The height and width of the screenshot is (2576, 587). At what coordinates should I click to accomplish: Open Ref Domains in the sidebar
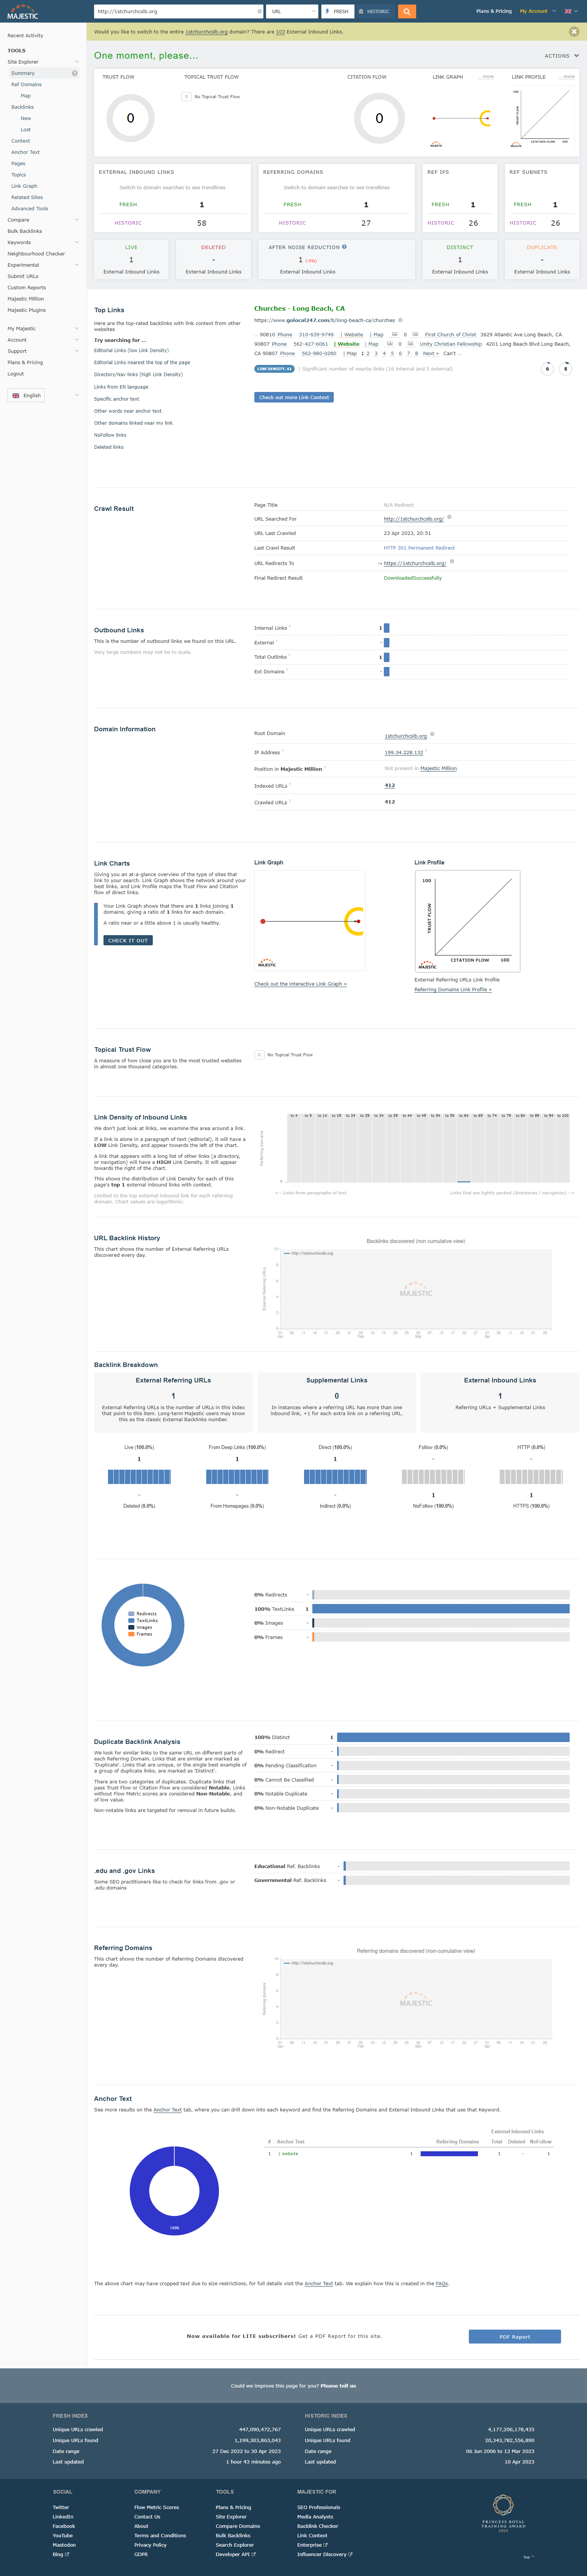(x=26, y=84)
